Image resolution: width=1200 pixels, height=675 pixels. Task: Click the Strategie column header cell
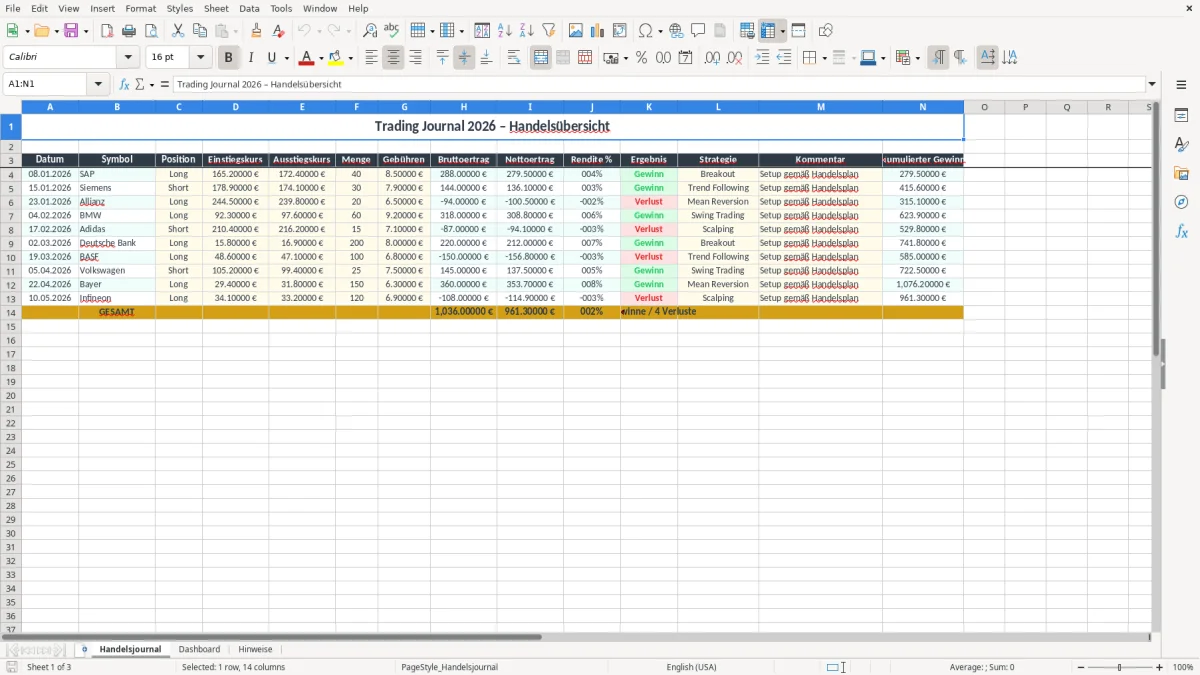pyautogui.click(x=718, y=160)
